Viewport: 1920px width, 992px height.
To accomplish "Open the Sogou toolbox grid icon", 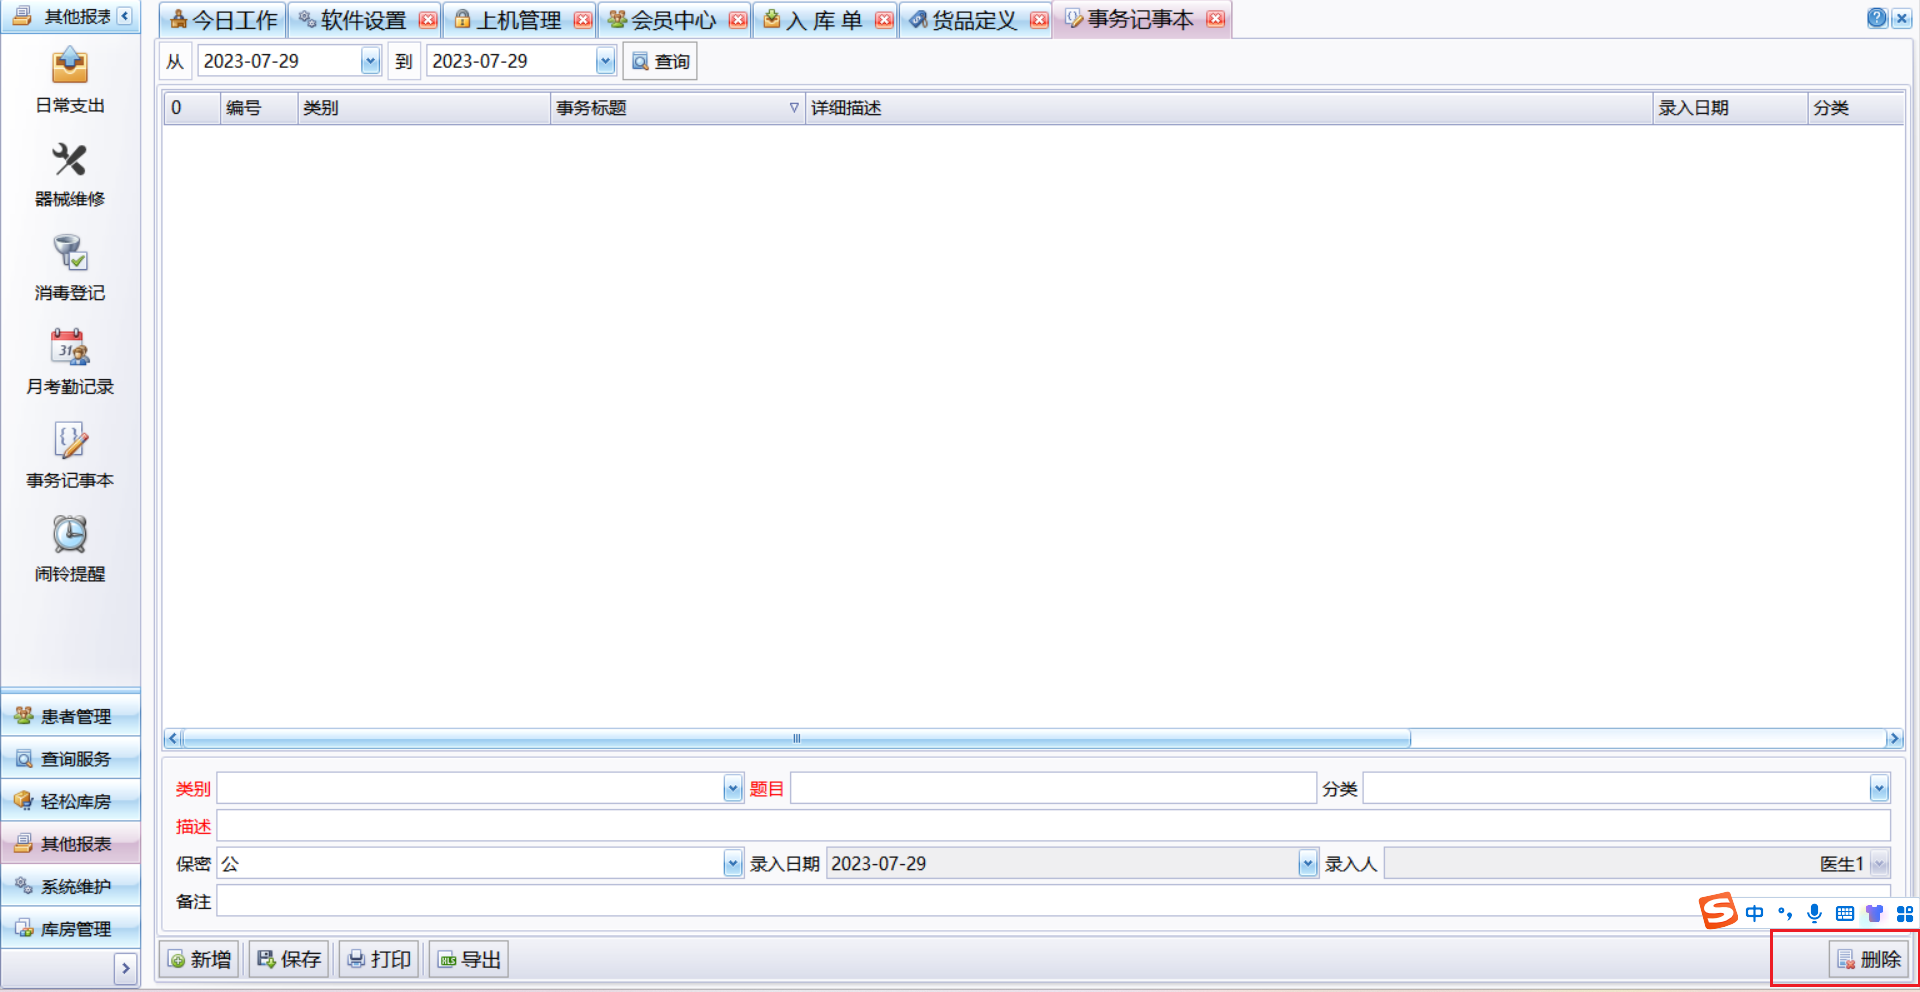I will [x=1904, y=913].
